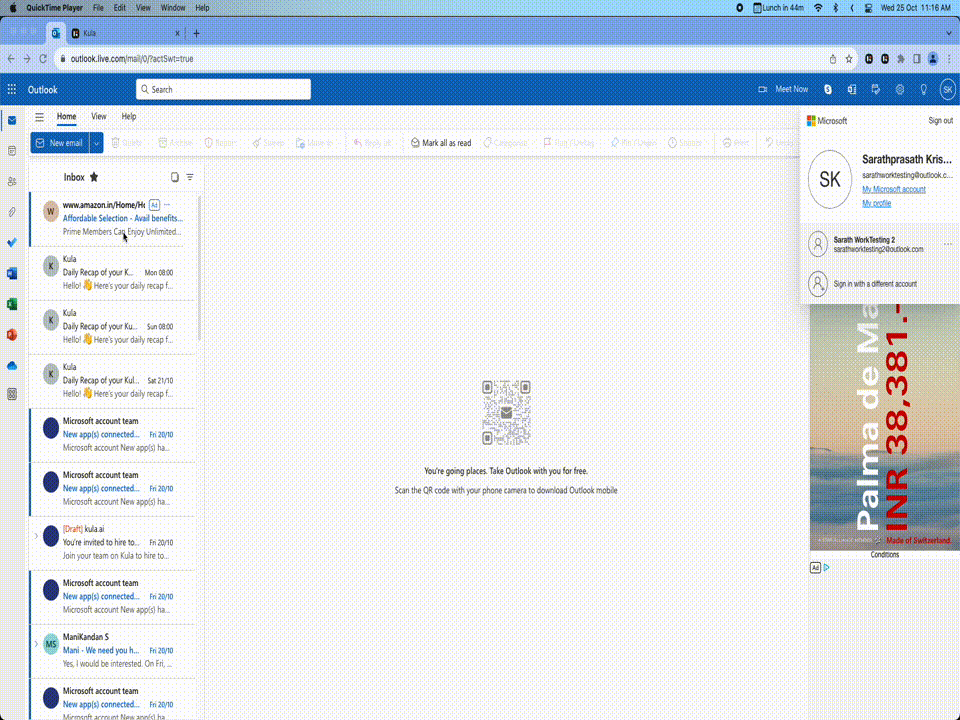Viewport: 960px width, 720px height.
Task: Open a new browser tab
Action: click(196, 34)
